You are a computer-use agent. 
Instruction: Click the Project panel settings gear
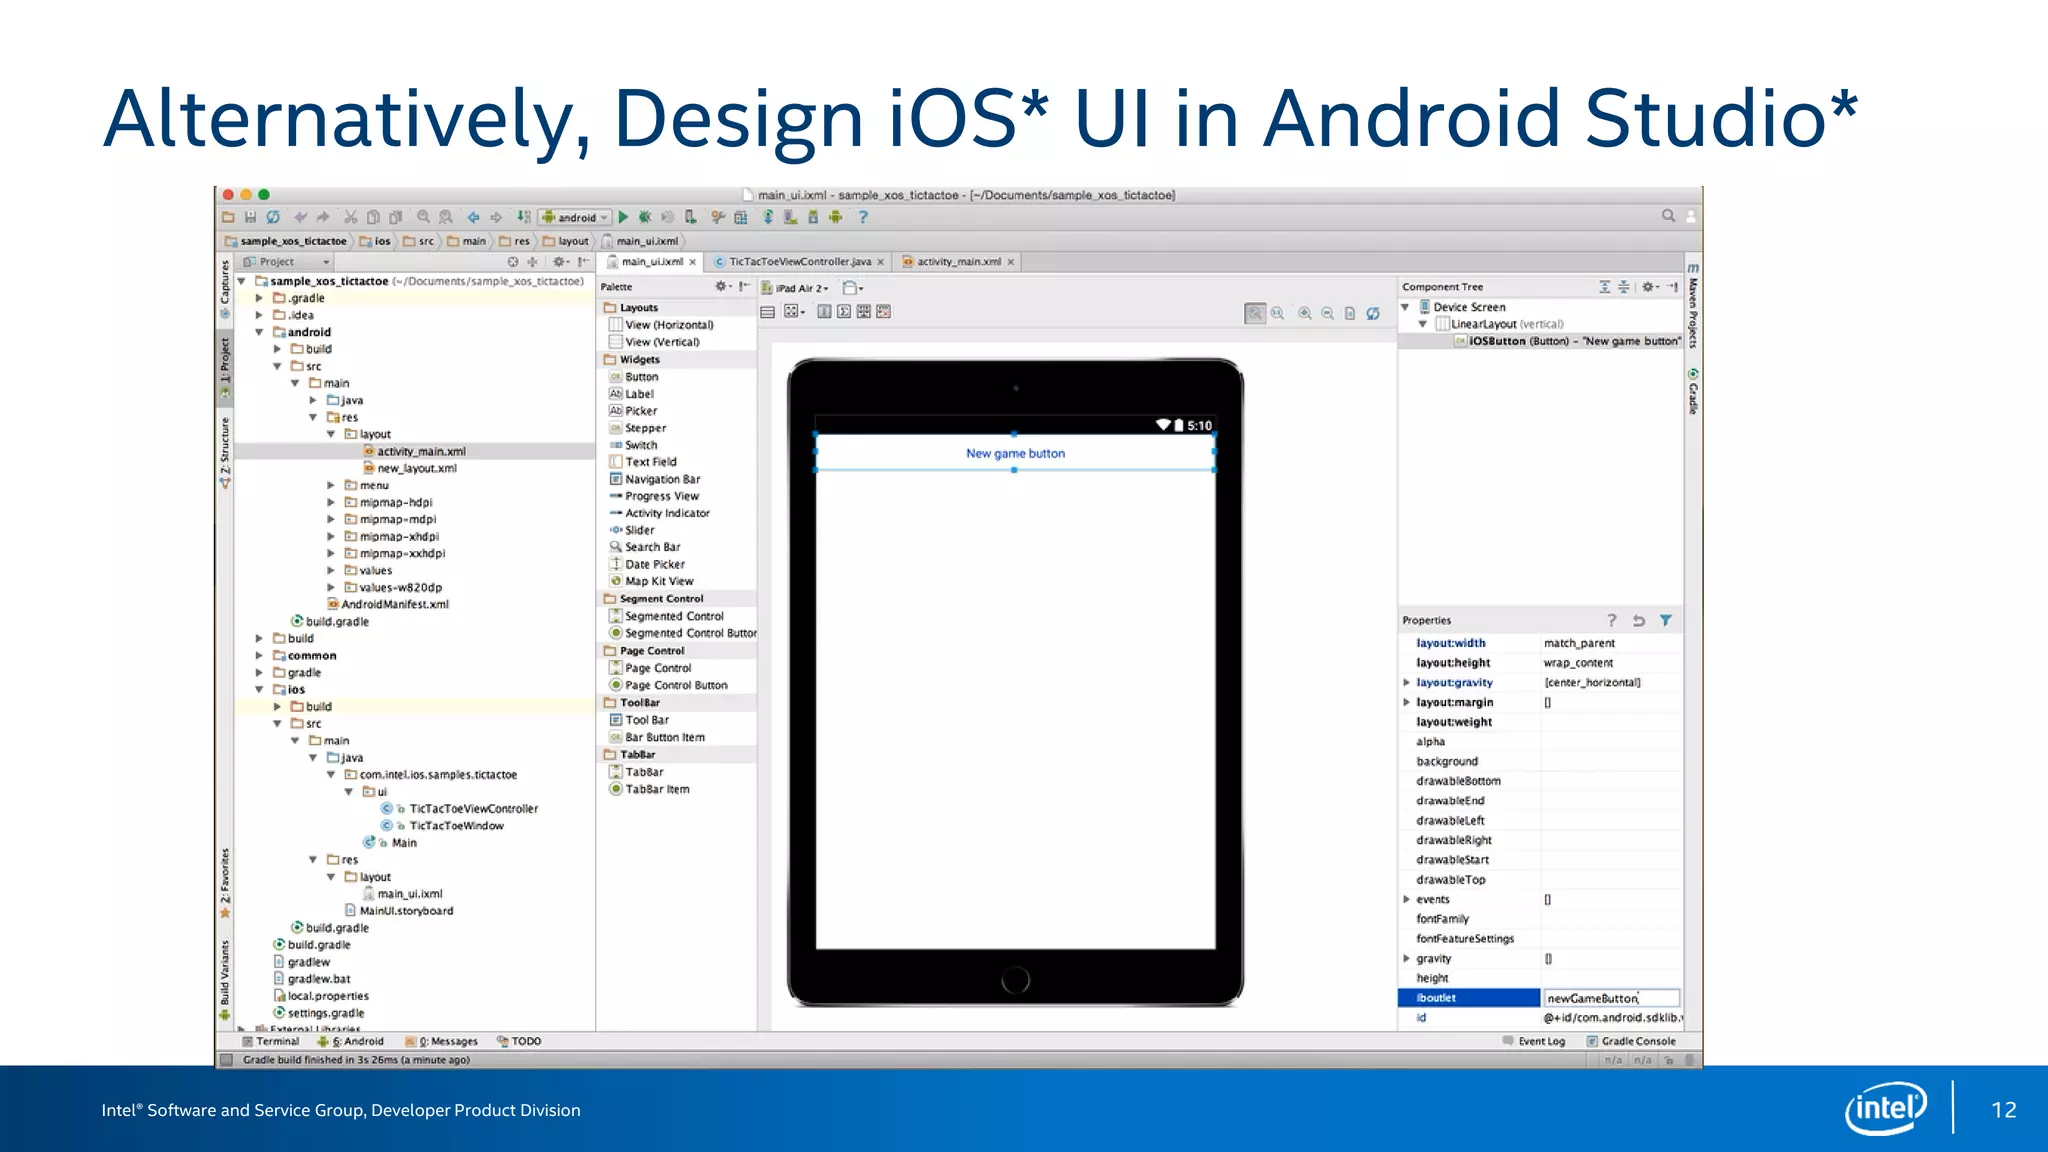tap(561, 262)
